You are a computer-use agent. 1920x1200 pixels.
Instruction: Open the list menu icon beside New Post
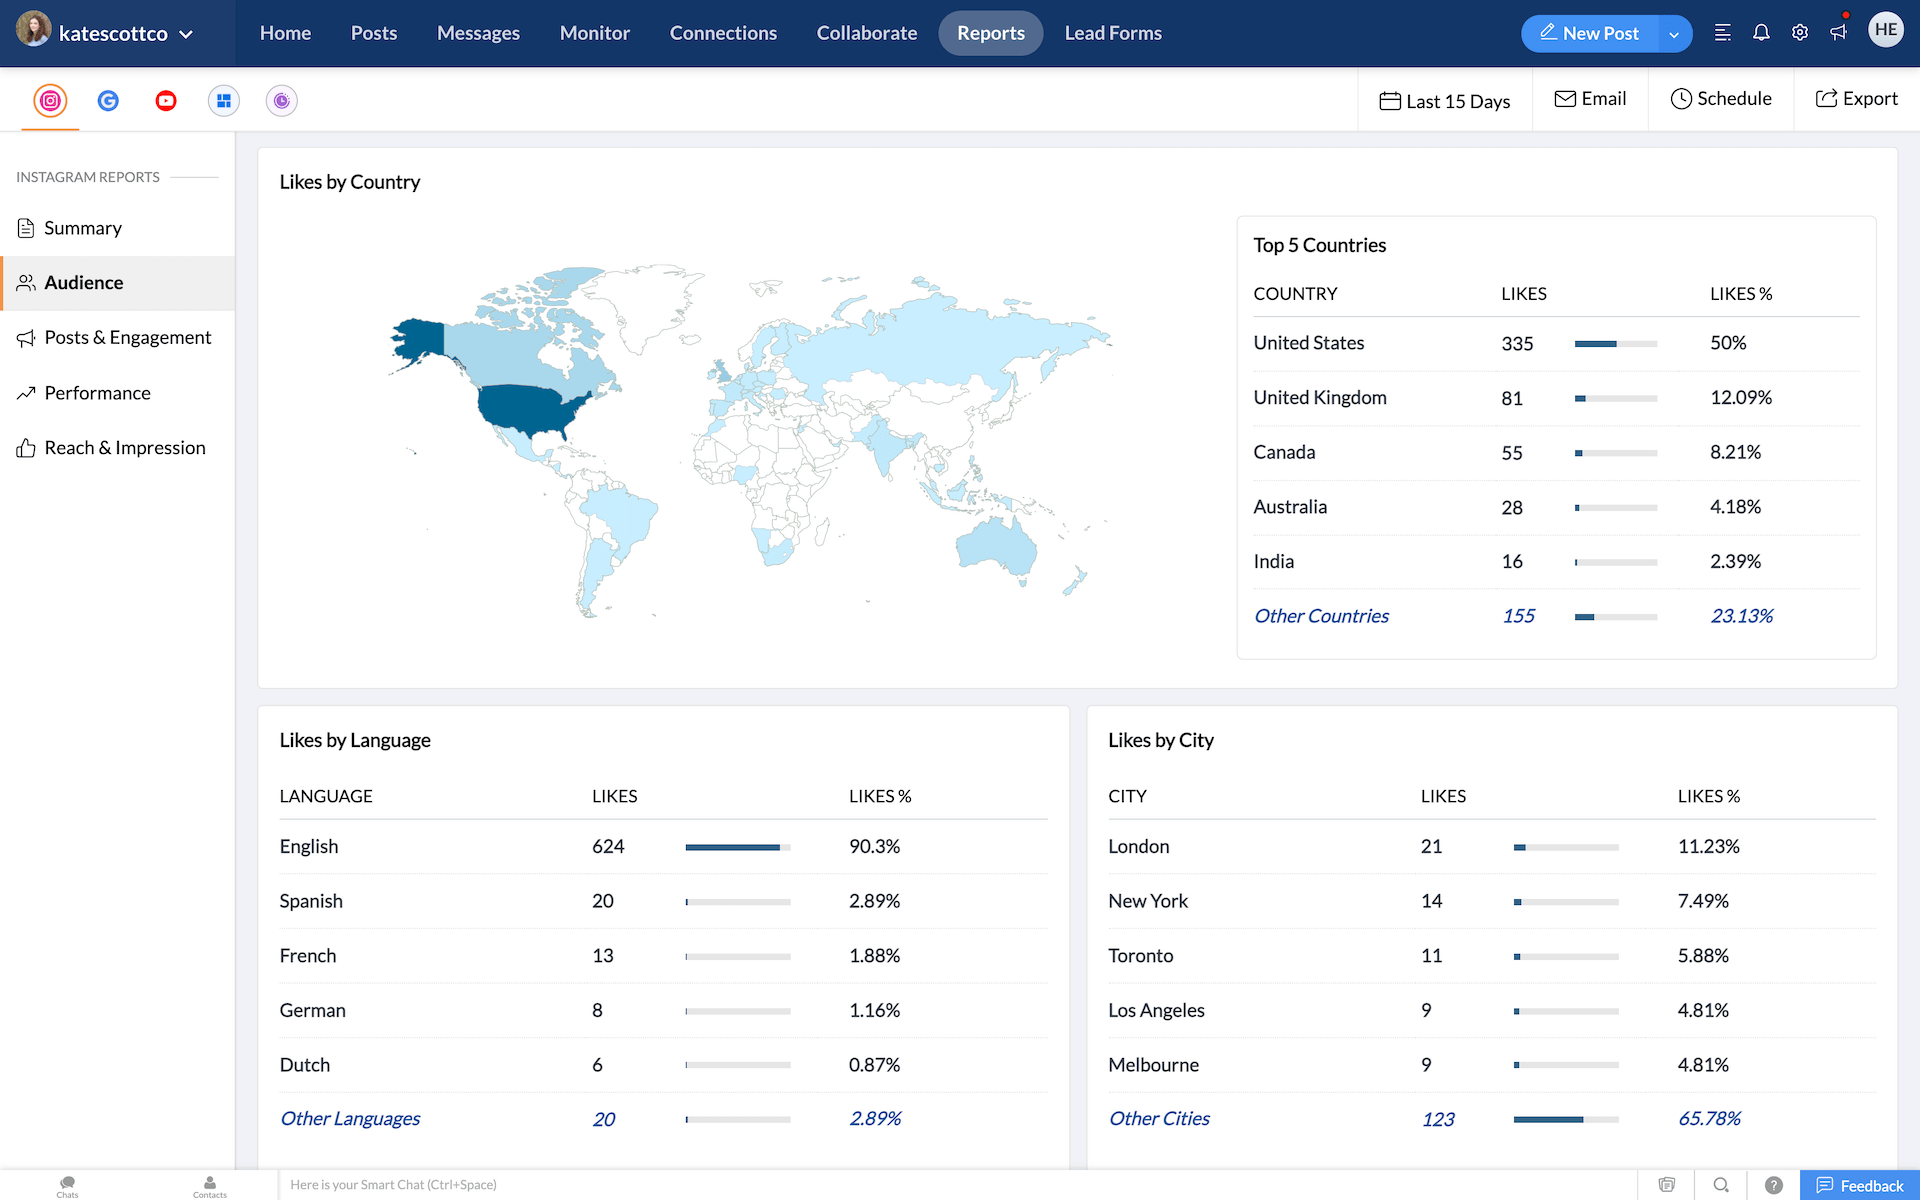pos(1722,33)
